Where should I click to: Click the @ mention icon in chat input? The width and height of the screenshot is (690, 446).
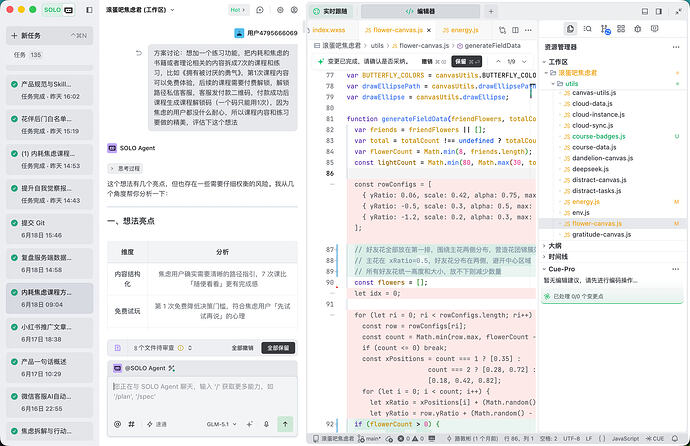click(x=117, y=424)
